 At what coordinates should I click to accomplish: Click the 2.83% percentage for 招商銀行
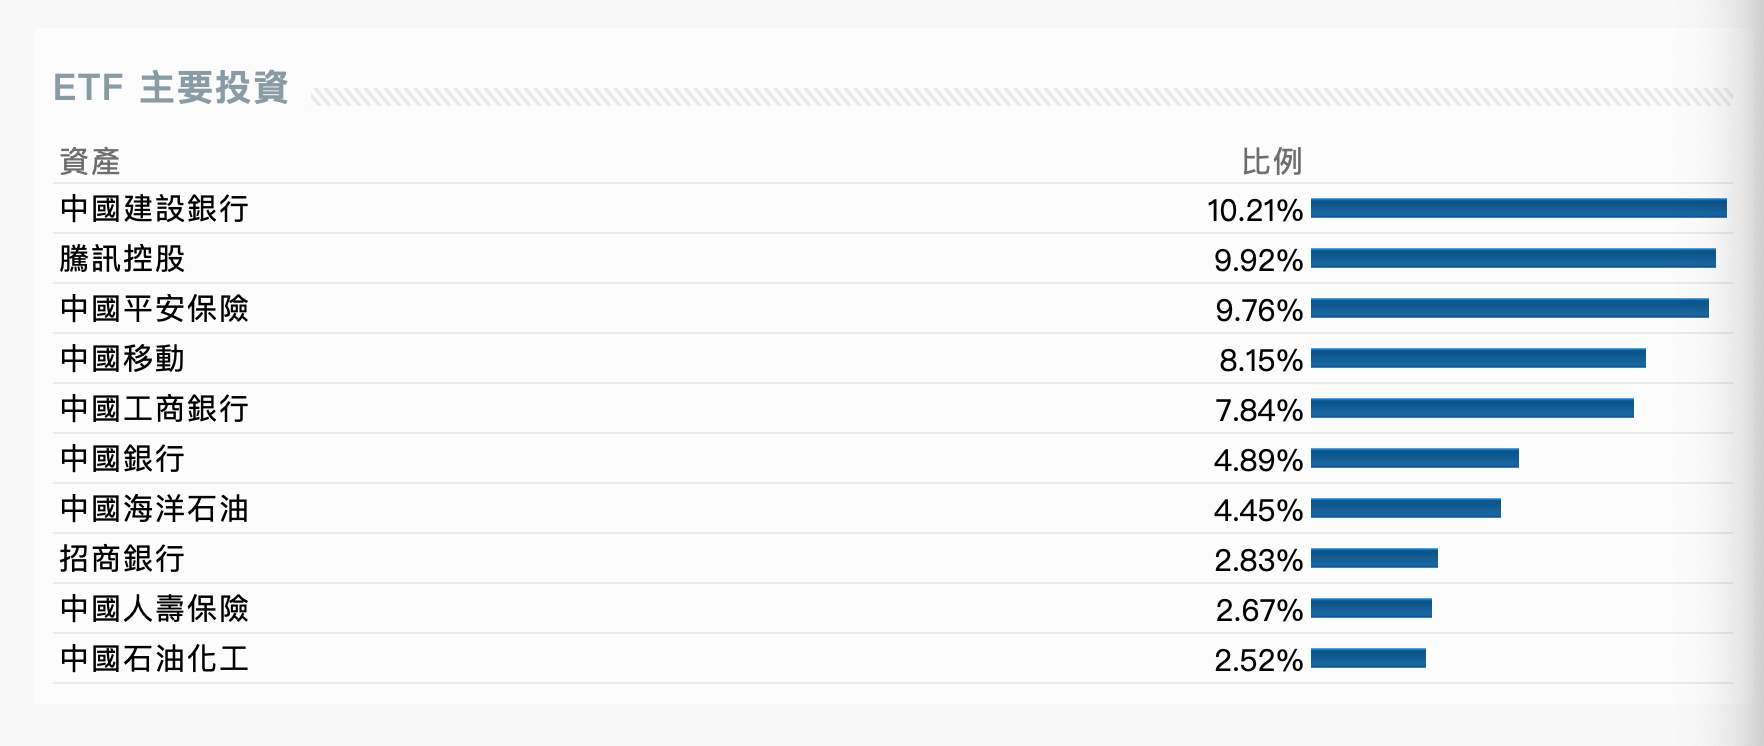(x=1258, y=560)
